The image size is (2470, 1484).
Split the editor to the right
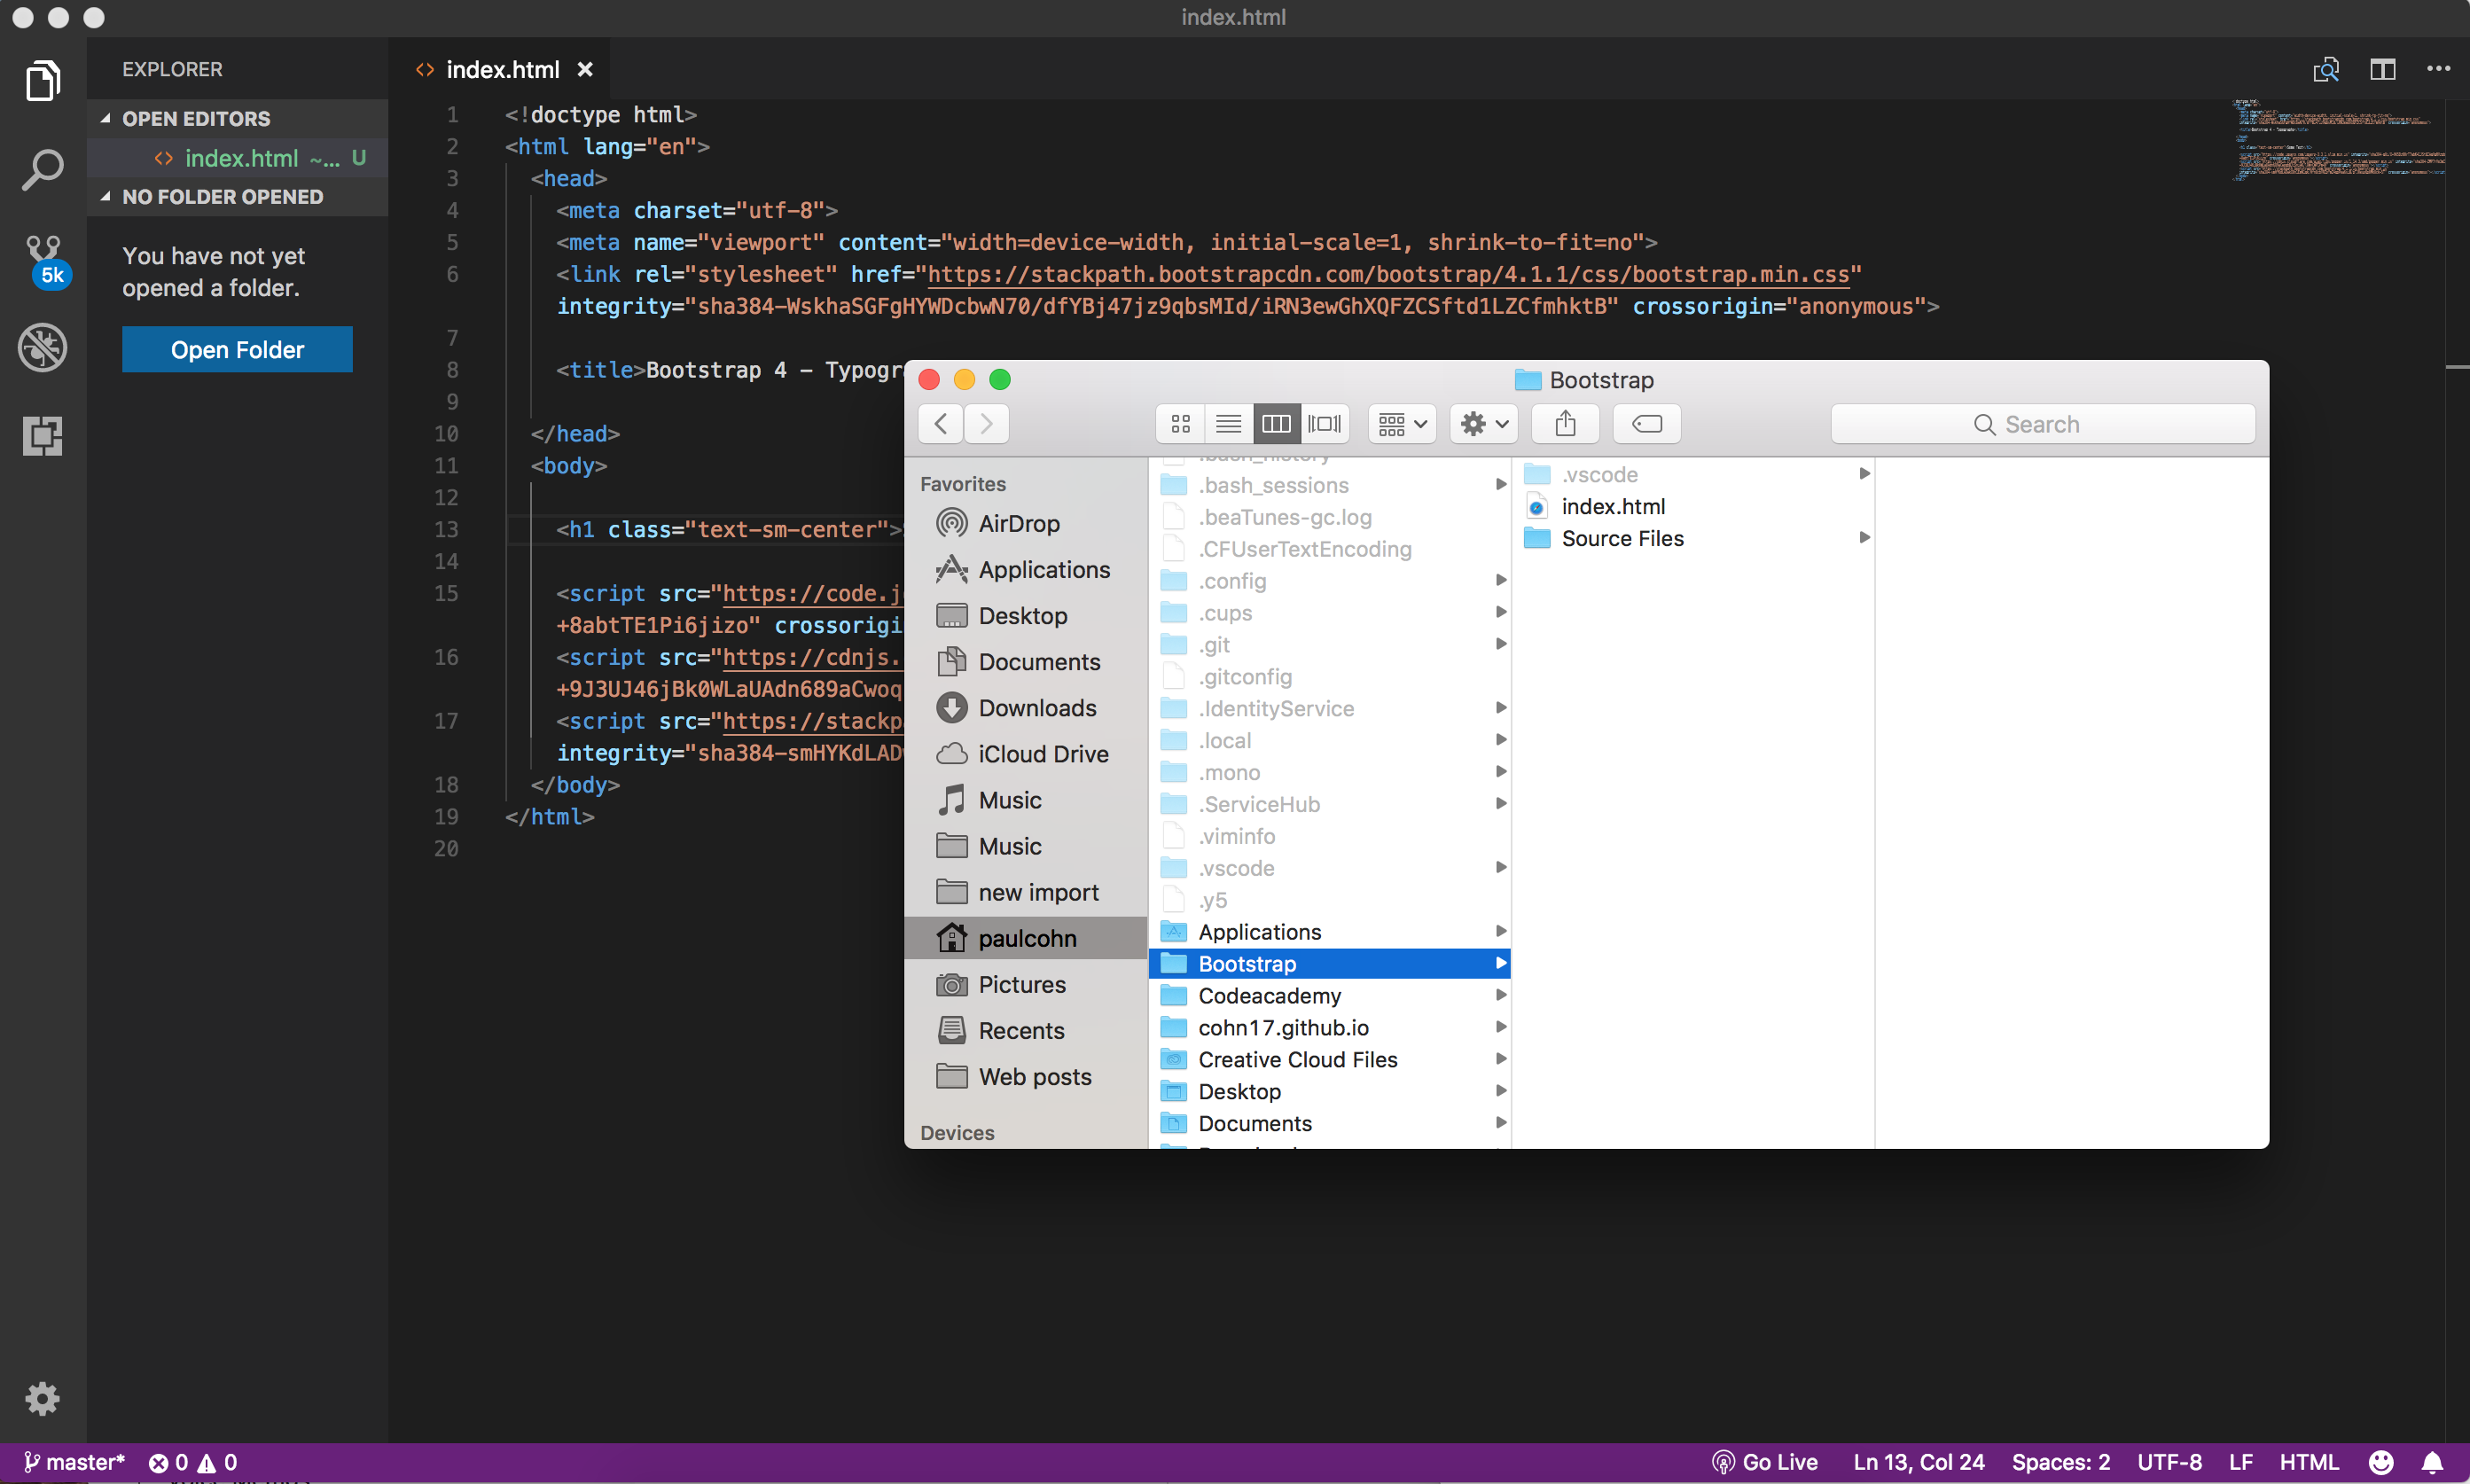[2383, 69]
